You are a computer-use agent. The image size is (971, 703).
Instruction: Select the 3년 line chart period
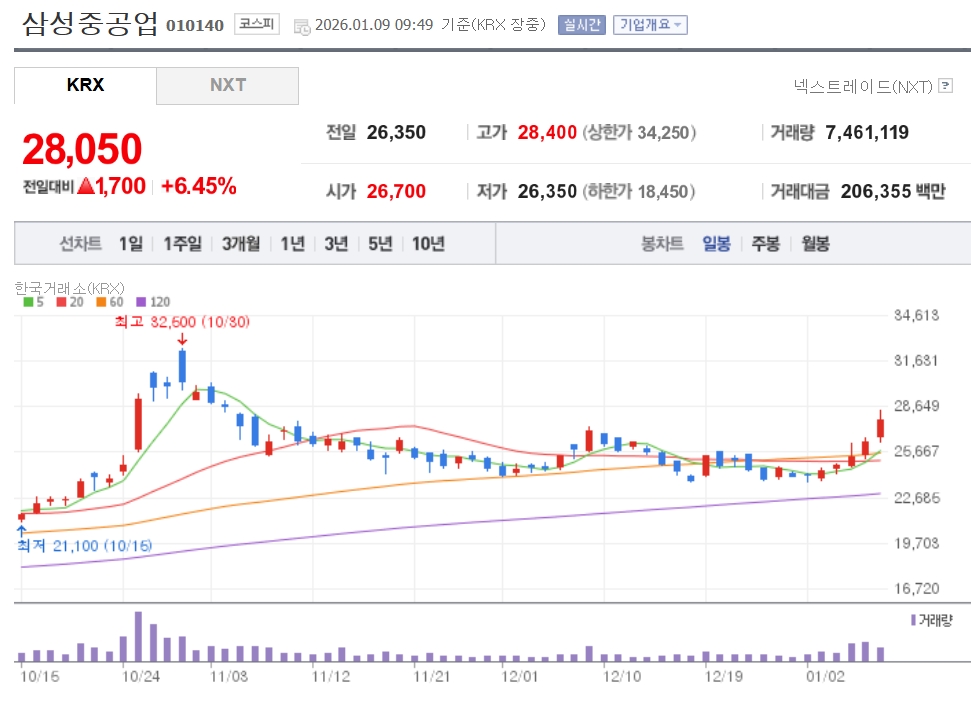(x=336, y=243)
